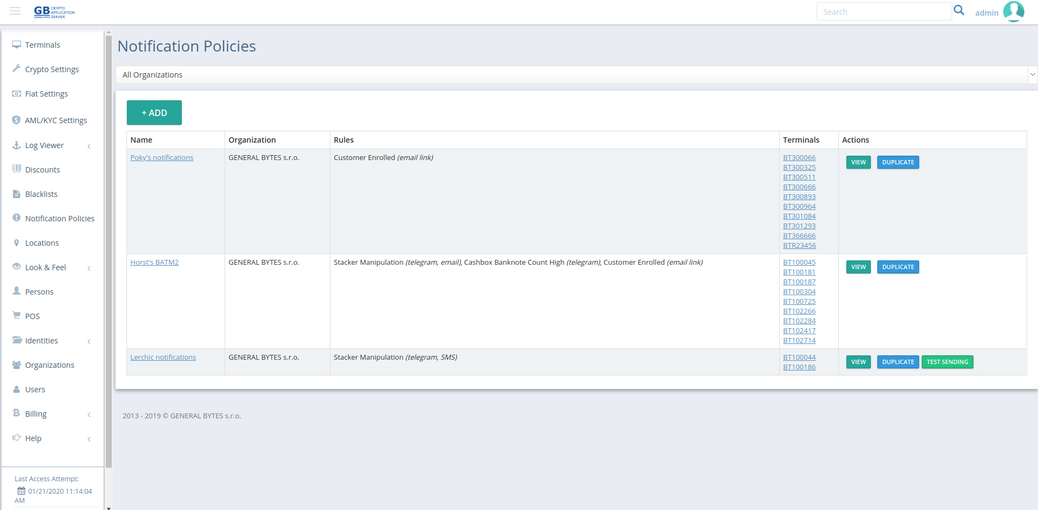The image size is (1038, 510).
Task: Open the Horst's BATM2 policy link
Action: tap(154, 262)
